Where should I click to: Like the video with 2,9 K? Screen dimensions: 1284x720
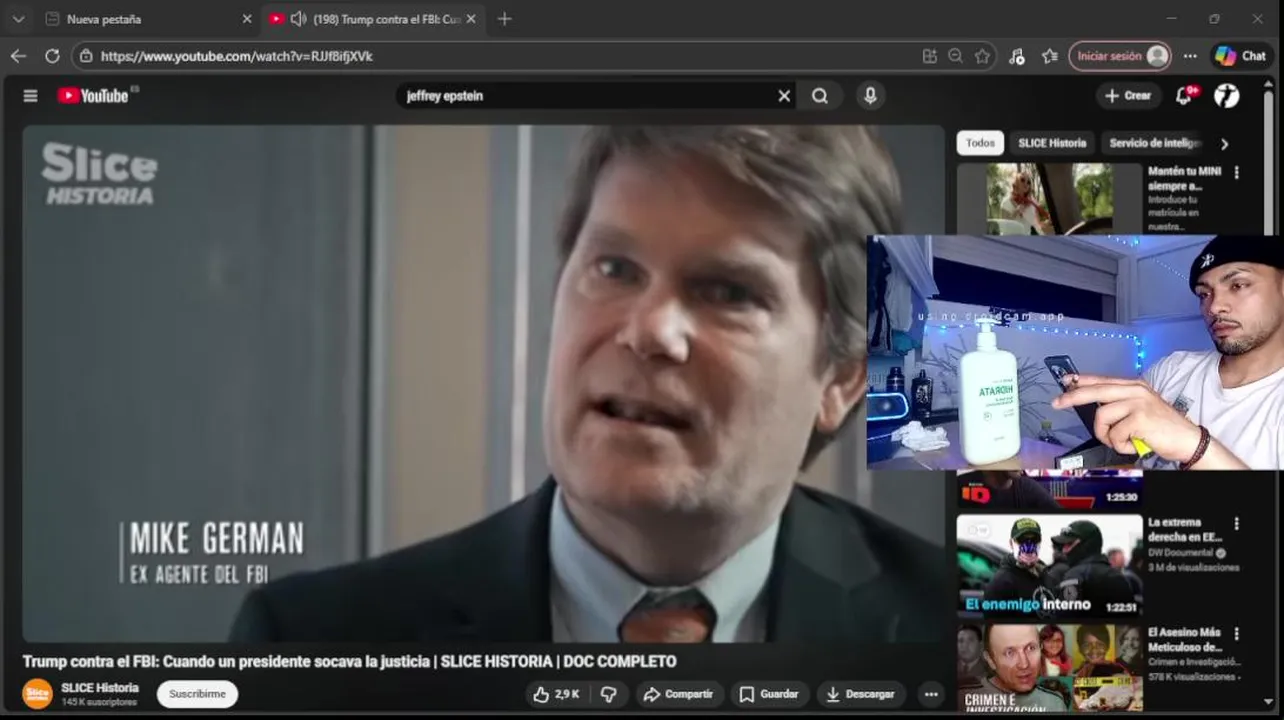click(557, 694)
